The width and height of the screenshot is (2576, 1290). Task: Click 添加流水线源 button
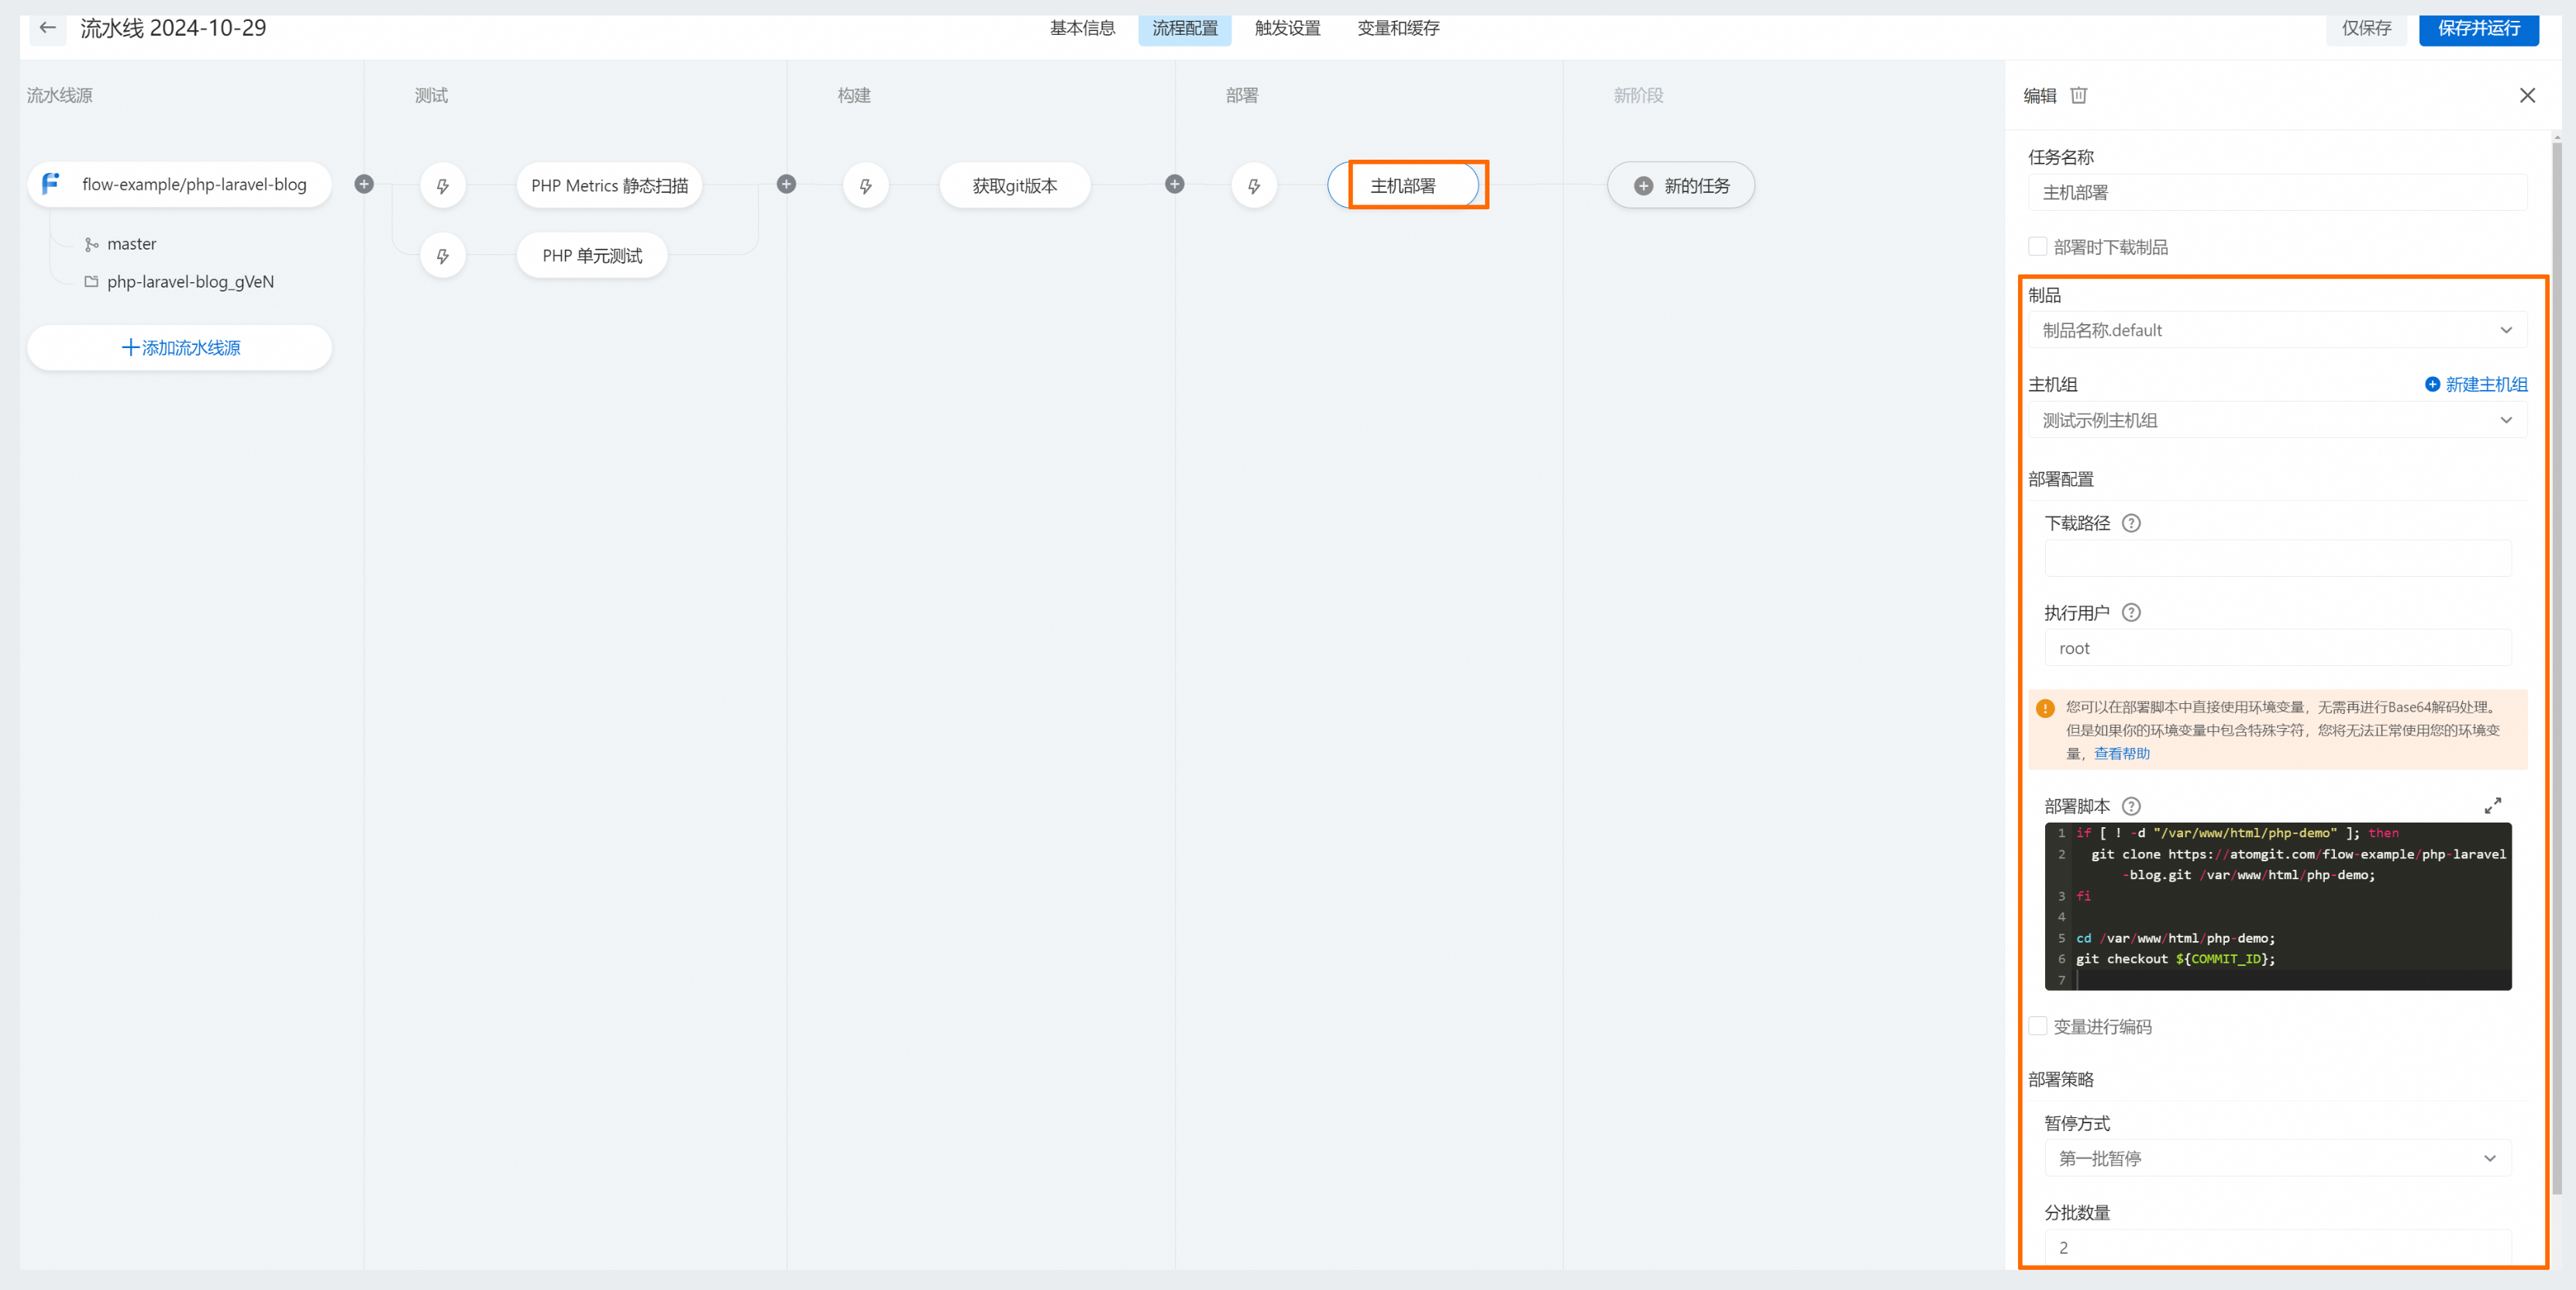point(180,347)
